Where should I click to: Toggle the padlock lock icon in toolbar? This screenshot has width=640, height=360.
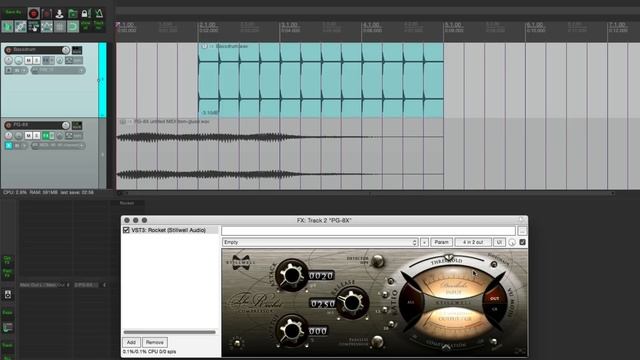pos(85,14)
